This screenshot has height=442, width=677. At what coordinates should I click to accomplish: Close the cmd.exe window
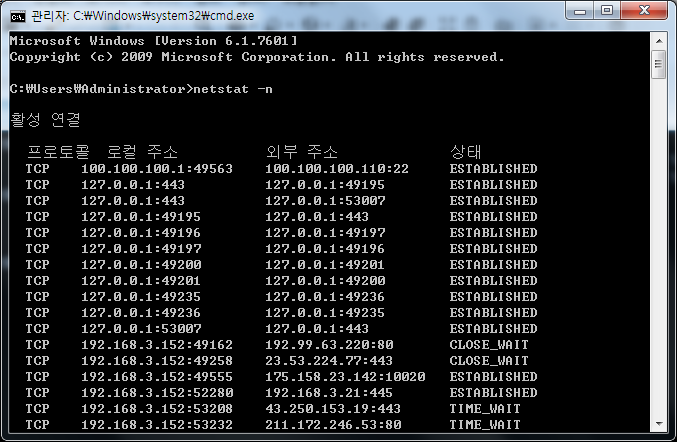(x=644, y=11)
